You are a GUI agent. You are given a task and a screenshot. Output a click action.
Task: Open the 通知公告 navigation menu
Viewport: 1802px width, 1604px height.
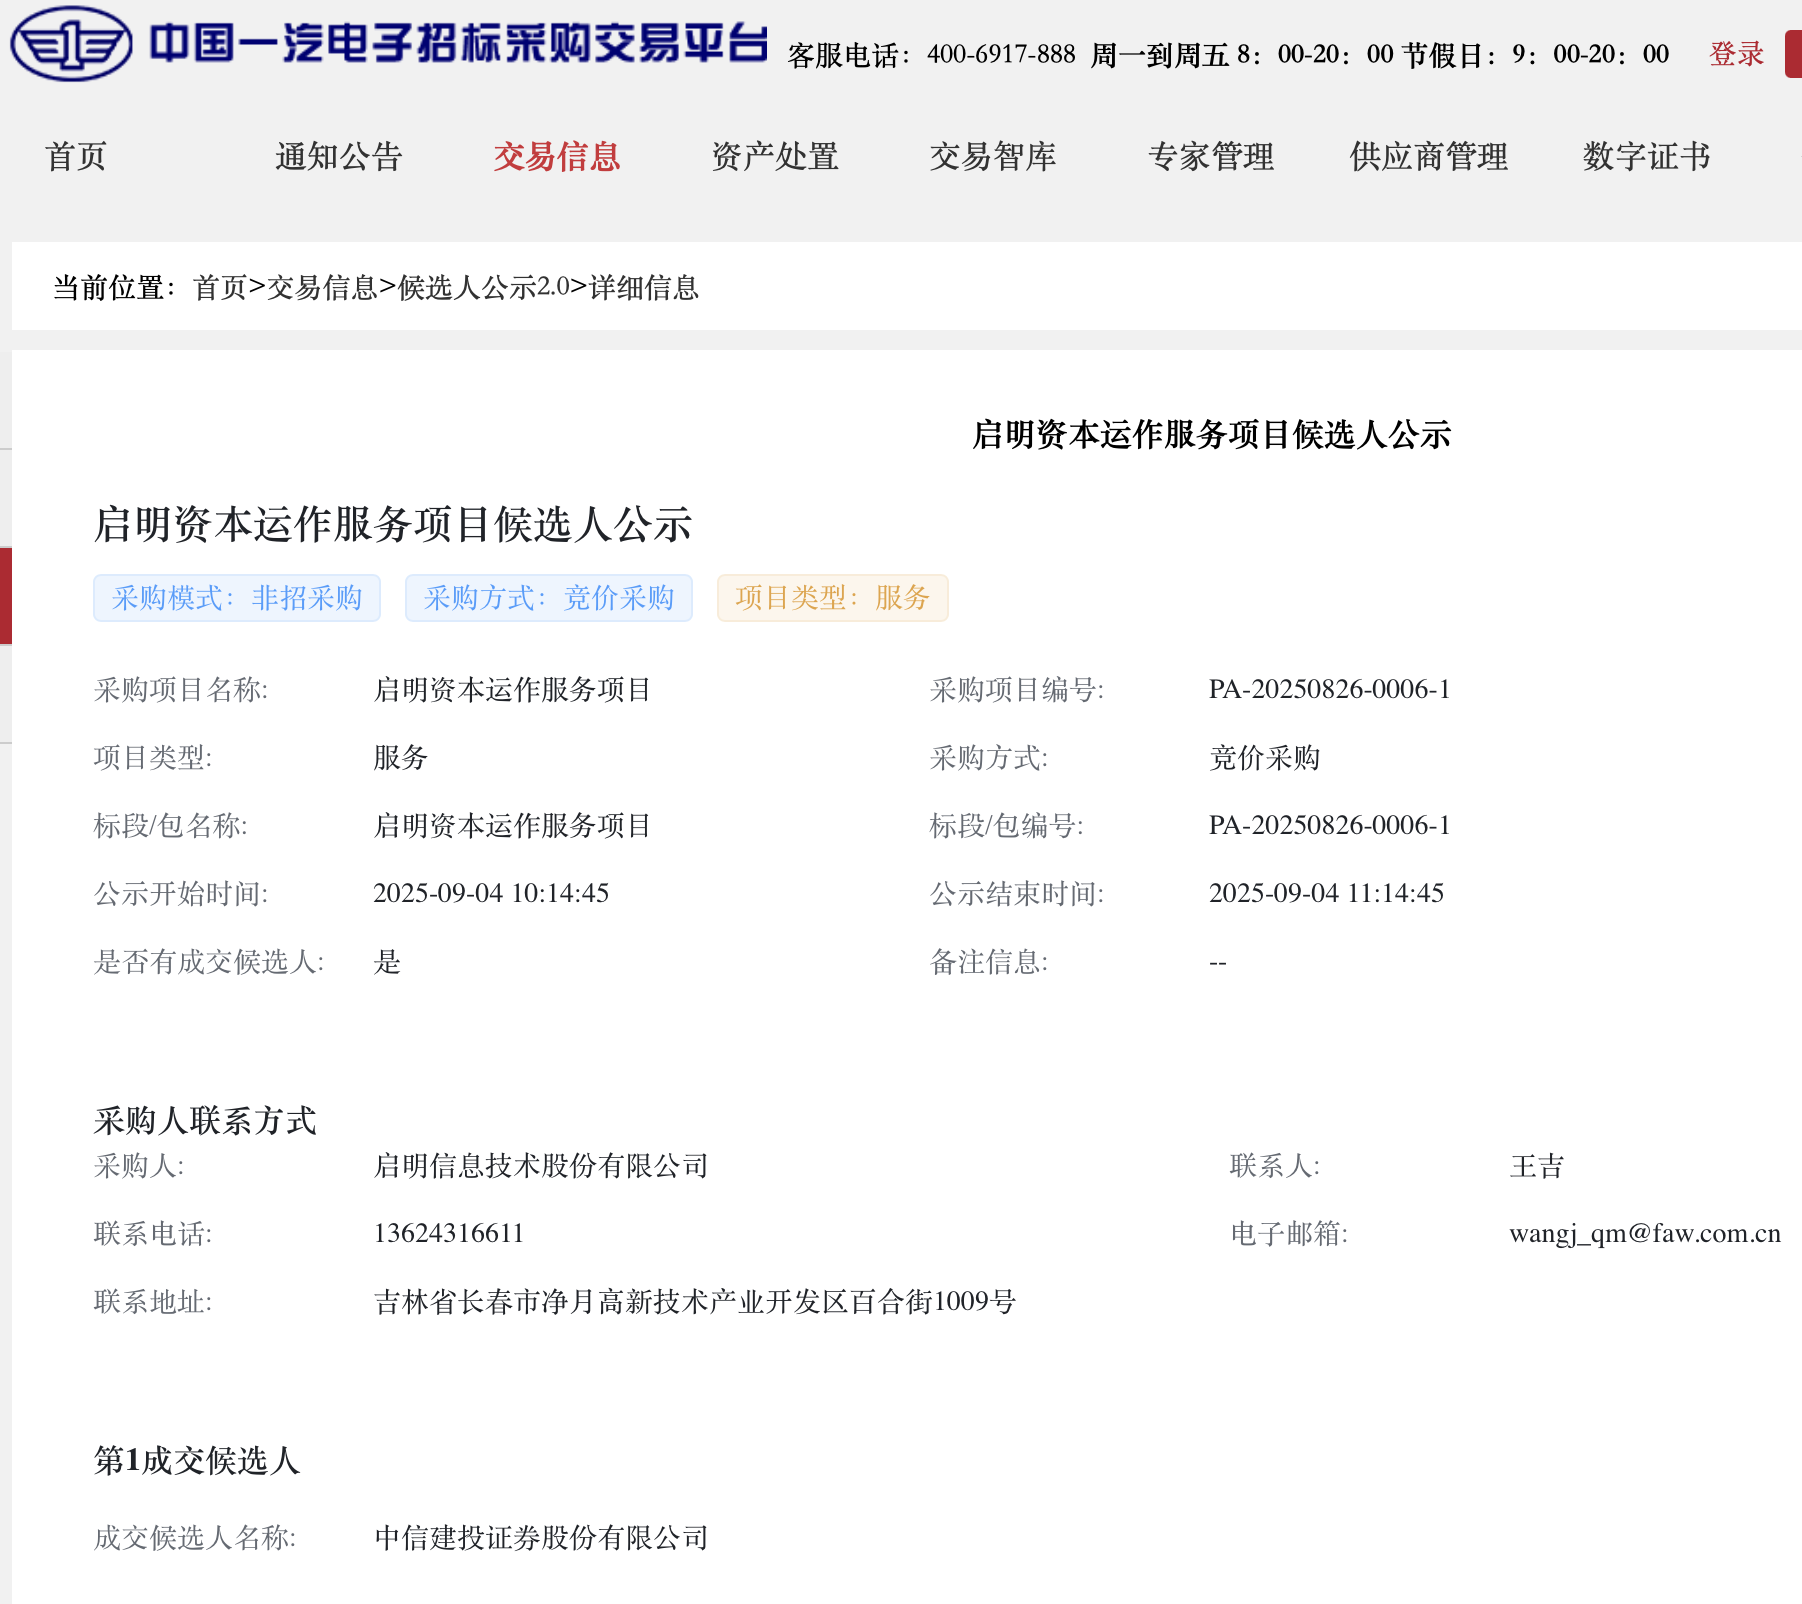coord(339,157)
